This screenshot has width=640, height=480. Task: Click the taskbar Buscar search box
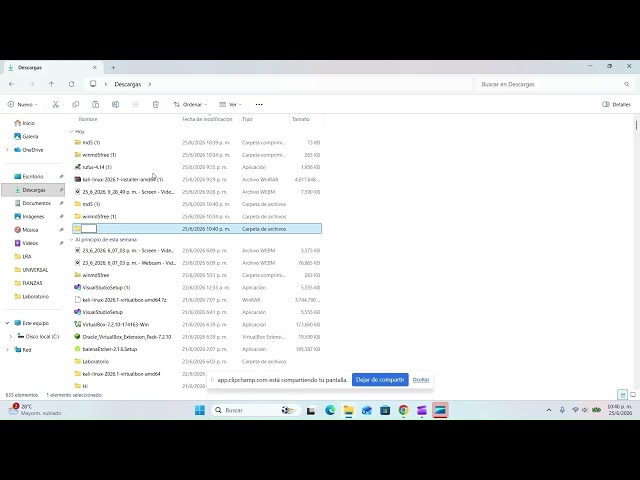tap(256, 410)
